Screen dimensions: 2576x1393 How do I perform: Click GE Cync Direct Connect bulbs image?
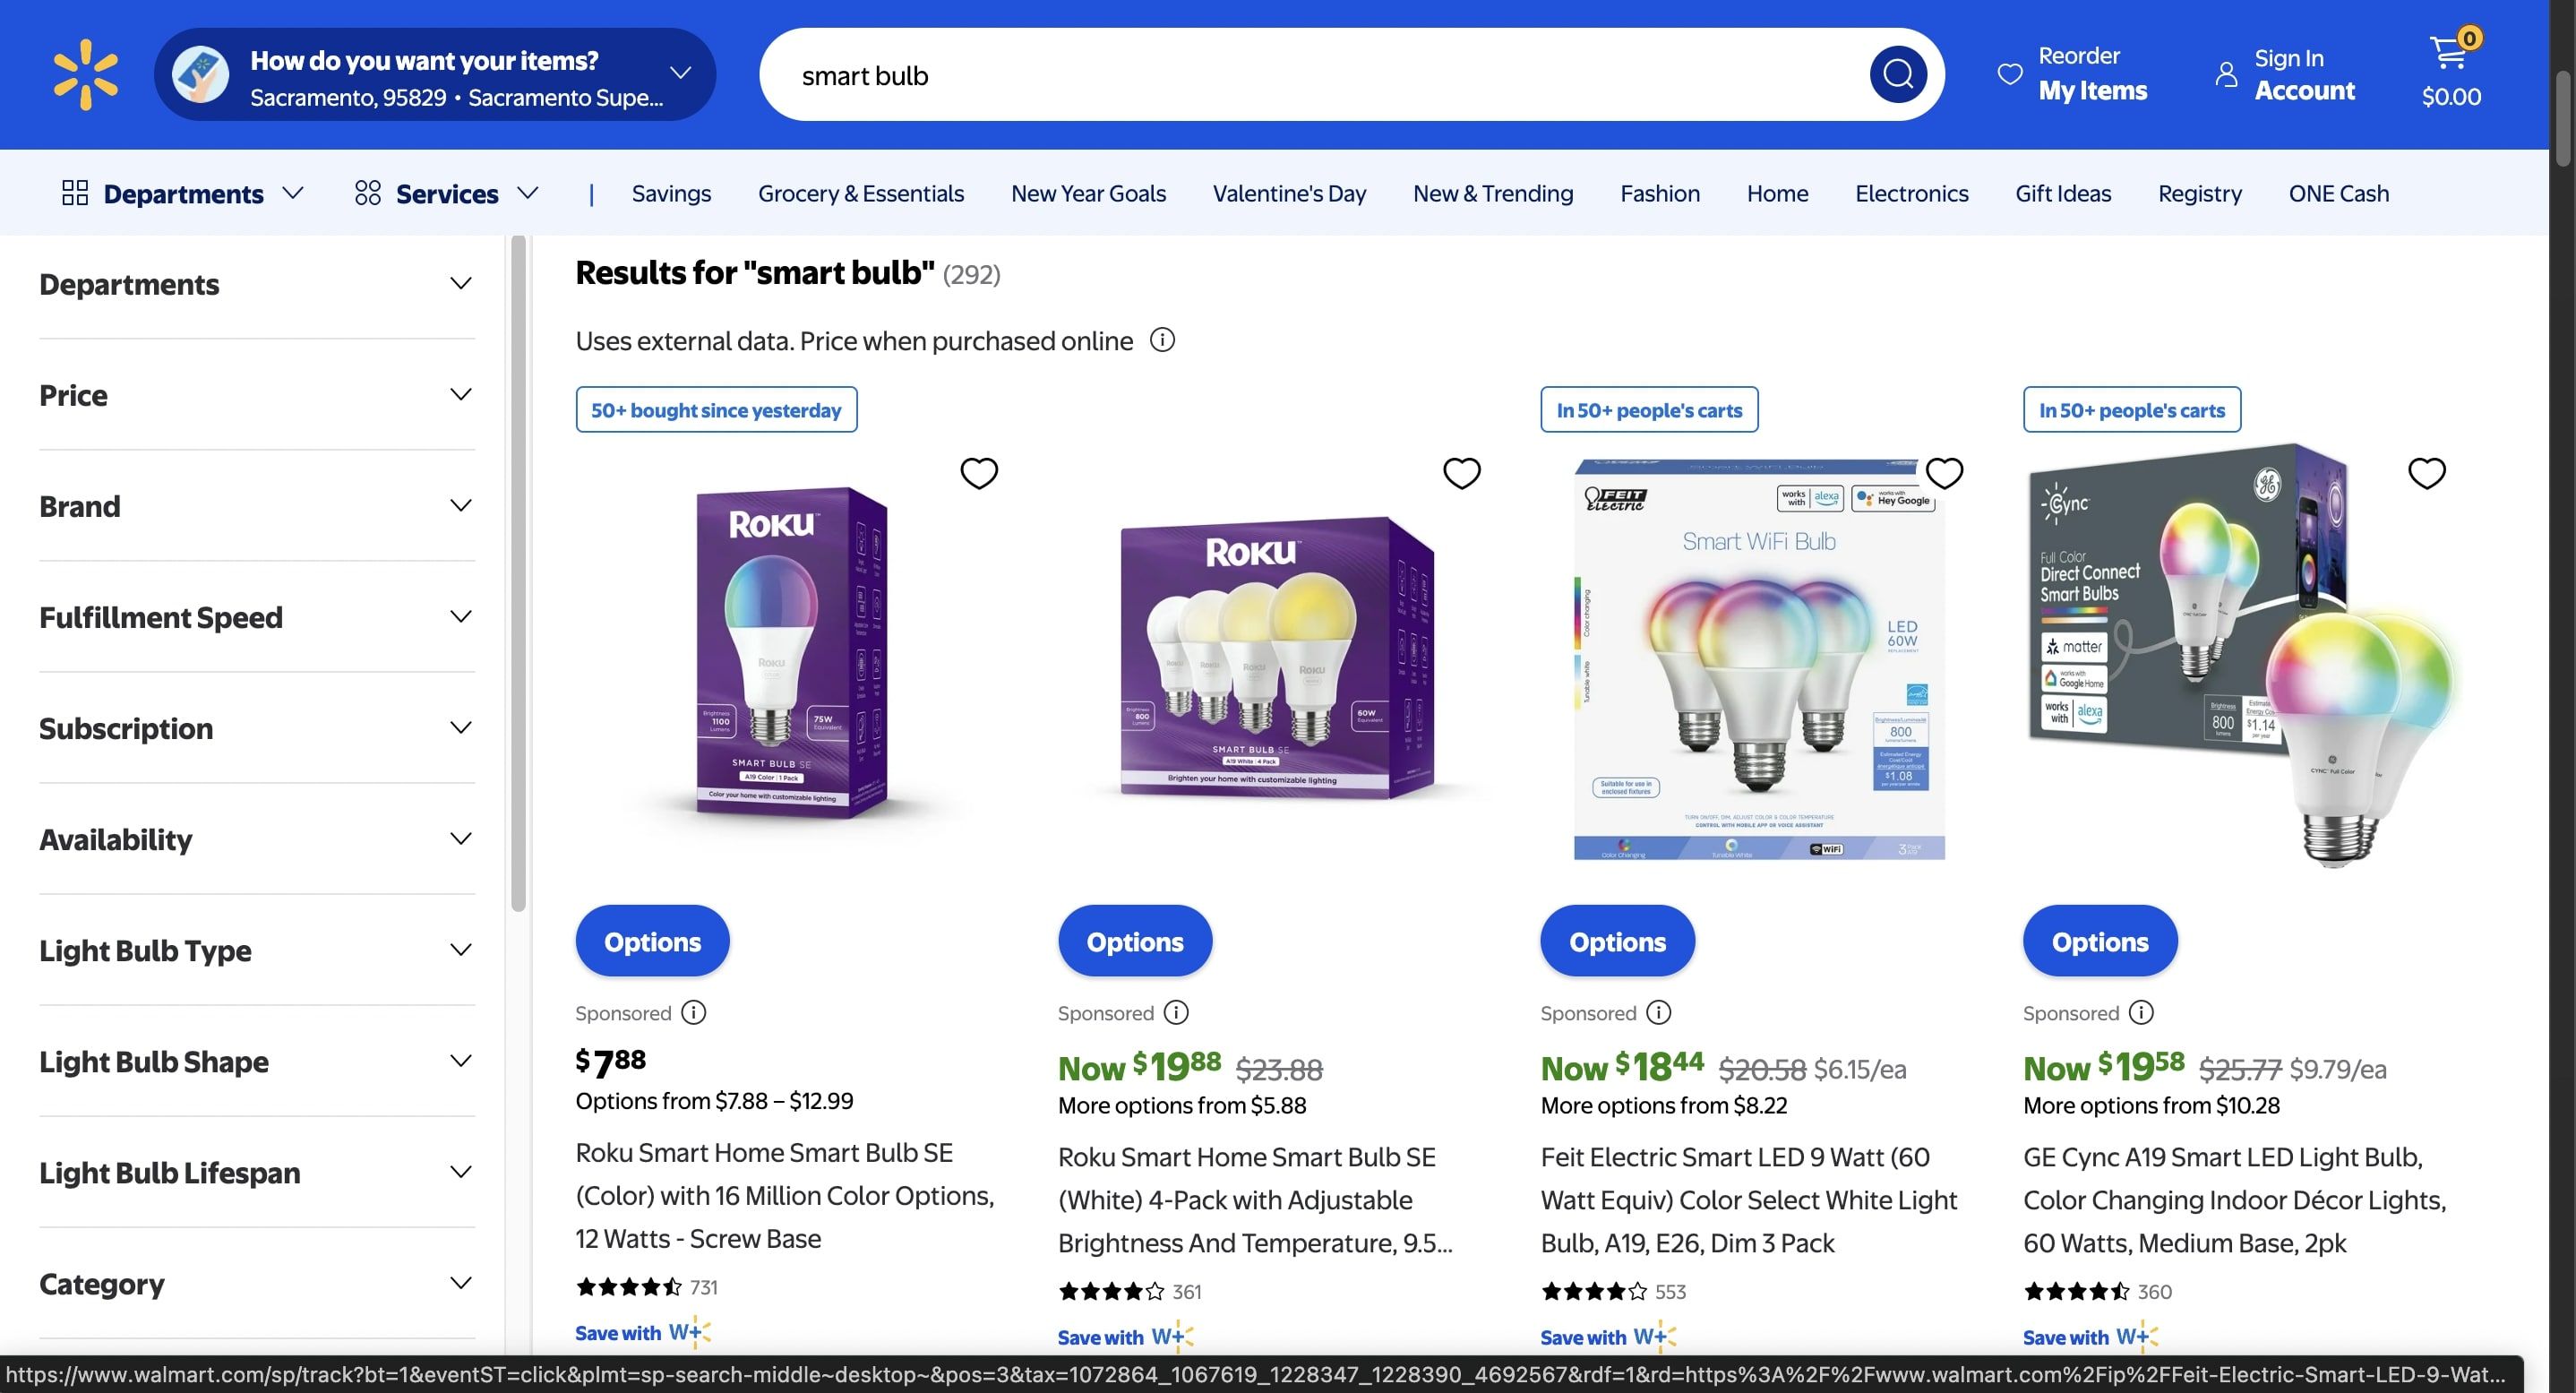pyautogui.click(x=2240, y=655)
